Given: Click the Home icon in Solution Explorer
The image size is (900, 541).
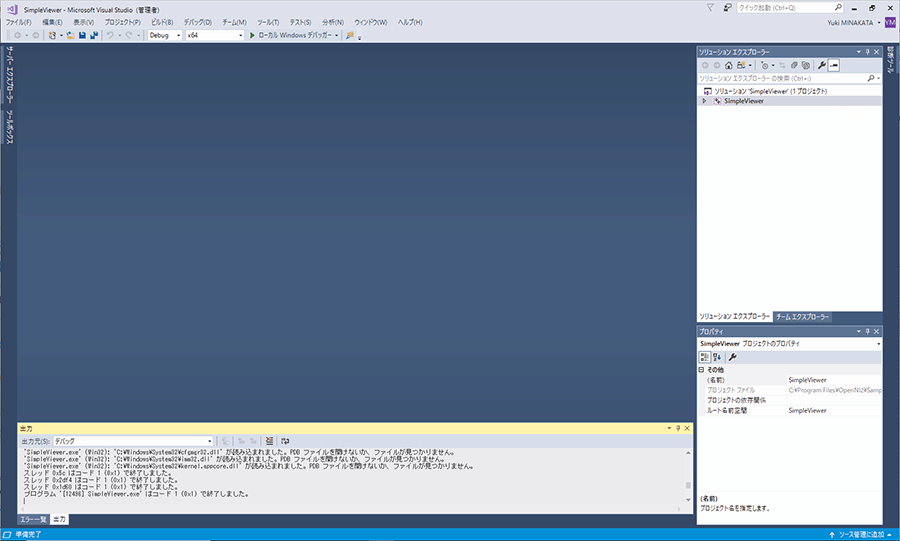Looking at the screenshot, I should [729, 65].
